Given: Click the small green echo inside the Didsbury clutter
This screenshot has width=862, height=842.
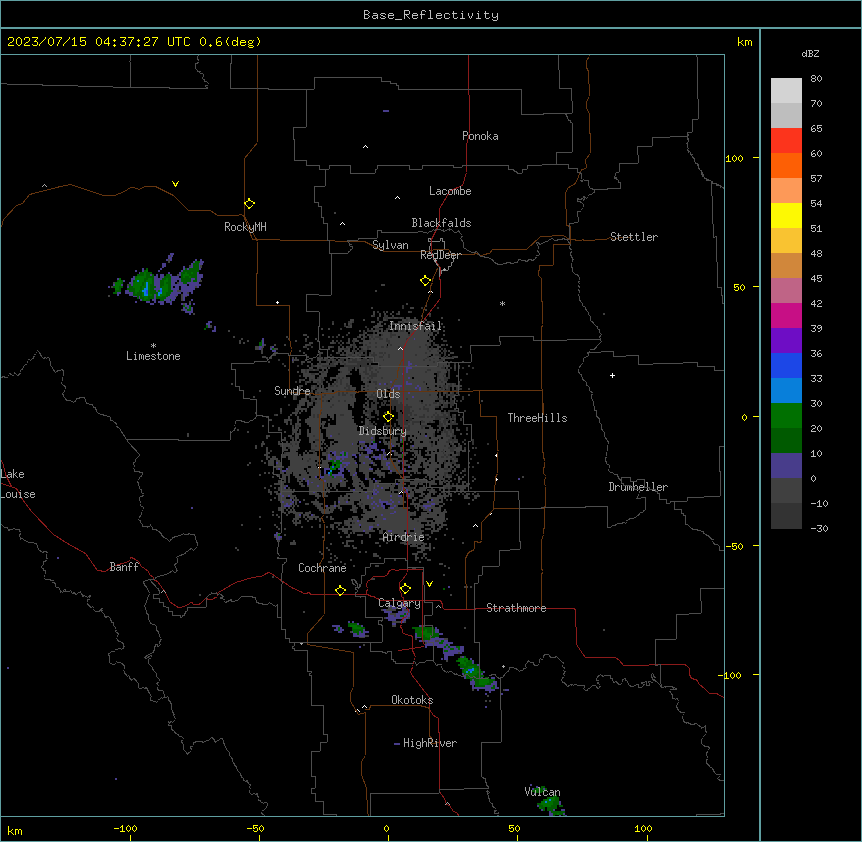Looking at the screenshot, I should click(x=334, y=467).
